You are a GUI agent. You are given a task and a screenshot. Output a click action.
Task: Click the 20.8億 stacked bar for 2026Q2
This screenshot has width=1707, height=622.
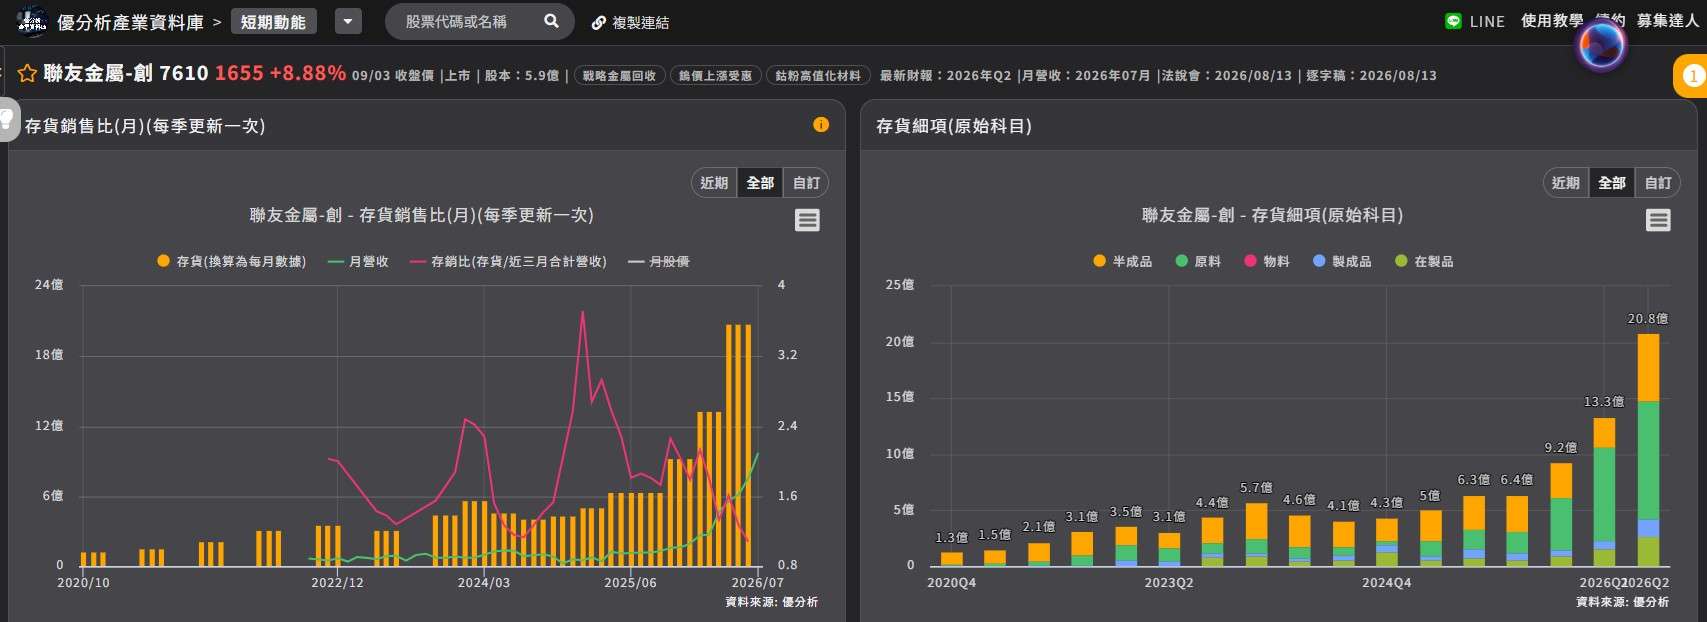pyautogui.click(x=1648, y=450)
